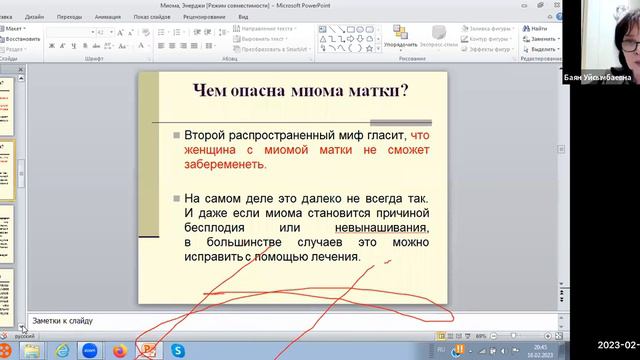The height and width of the screenshot is (360, 640).
Task: Toggle italic formatting (К) in the ribbon
Action: [x=62, y=46]
